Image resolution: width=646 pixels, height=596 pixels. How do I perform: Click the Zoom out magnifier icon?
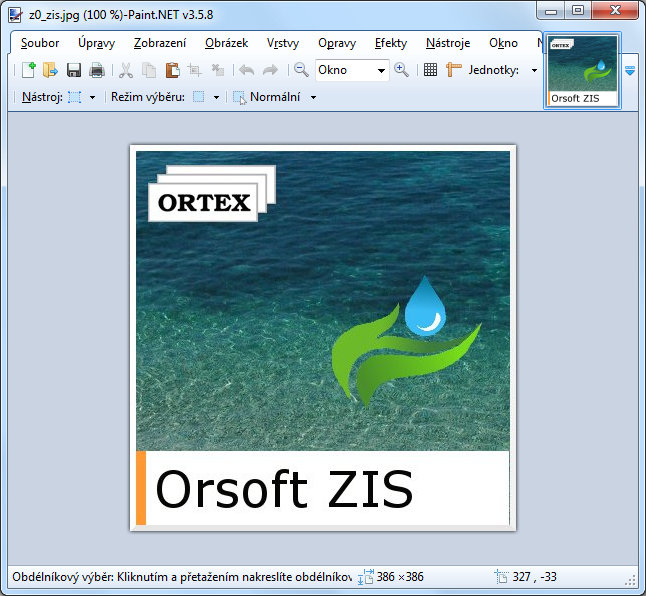(x=301, y=70)
